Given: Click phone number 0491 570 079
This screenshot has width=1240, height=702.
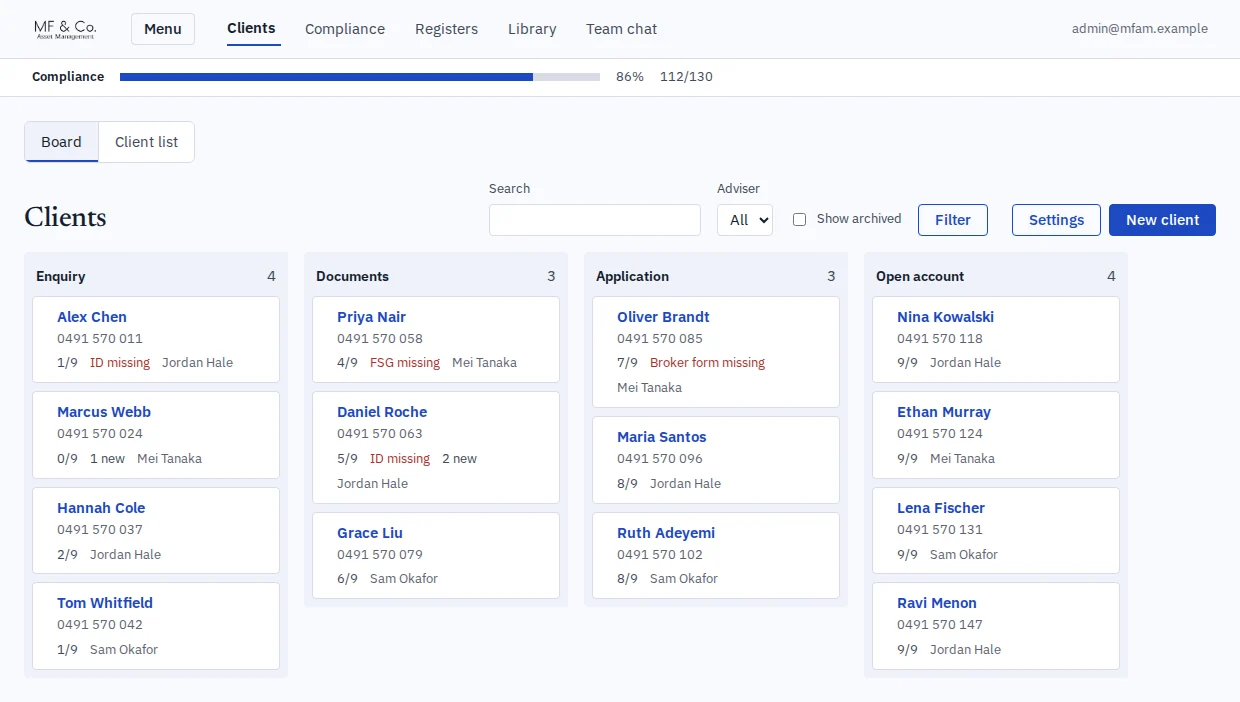Looking at the screenshot, I should [x=380, y=555].
